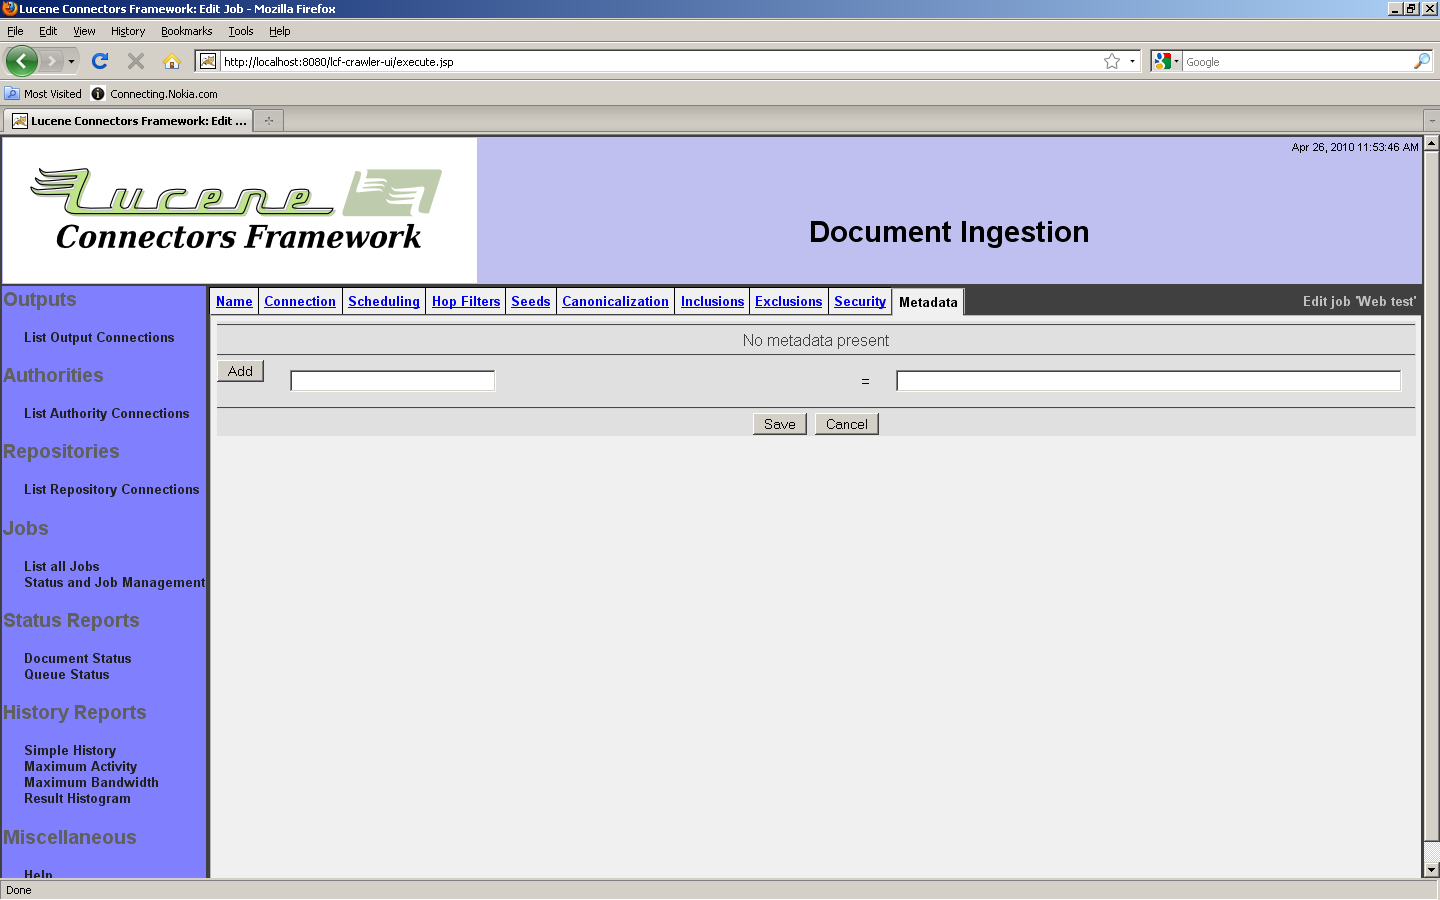The height and width of the screenshot is (900, 1440).
Task: Open the Bookmarks menu
Action: coord(186,31)
